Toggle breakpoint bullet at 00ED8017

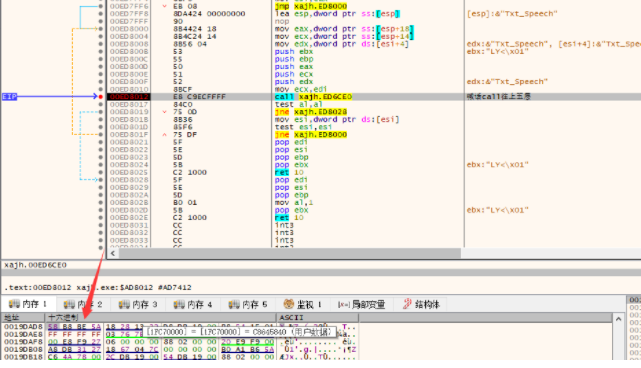[101, 104]
